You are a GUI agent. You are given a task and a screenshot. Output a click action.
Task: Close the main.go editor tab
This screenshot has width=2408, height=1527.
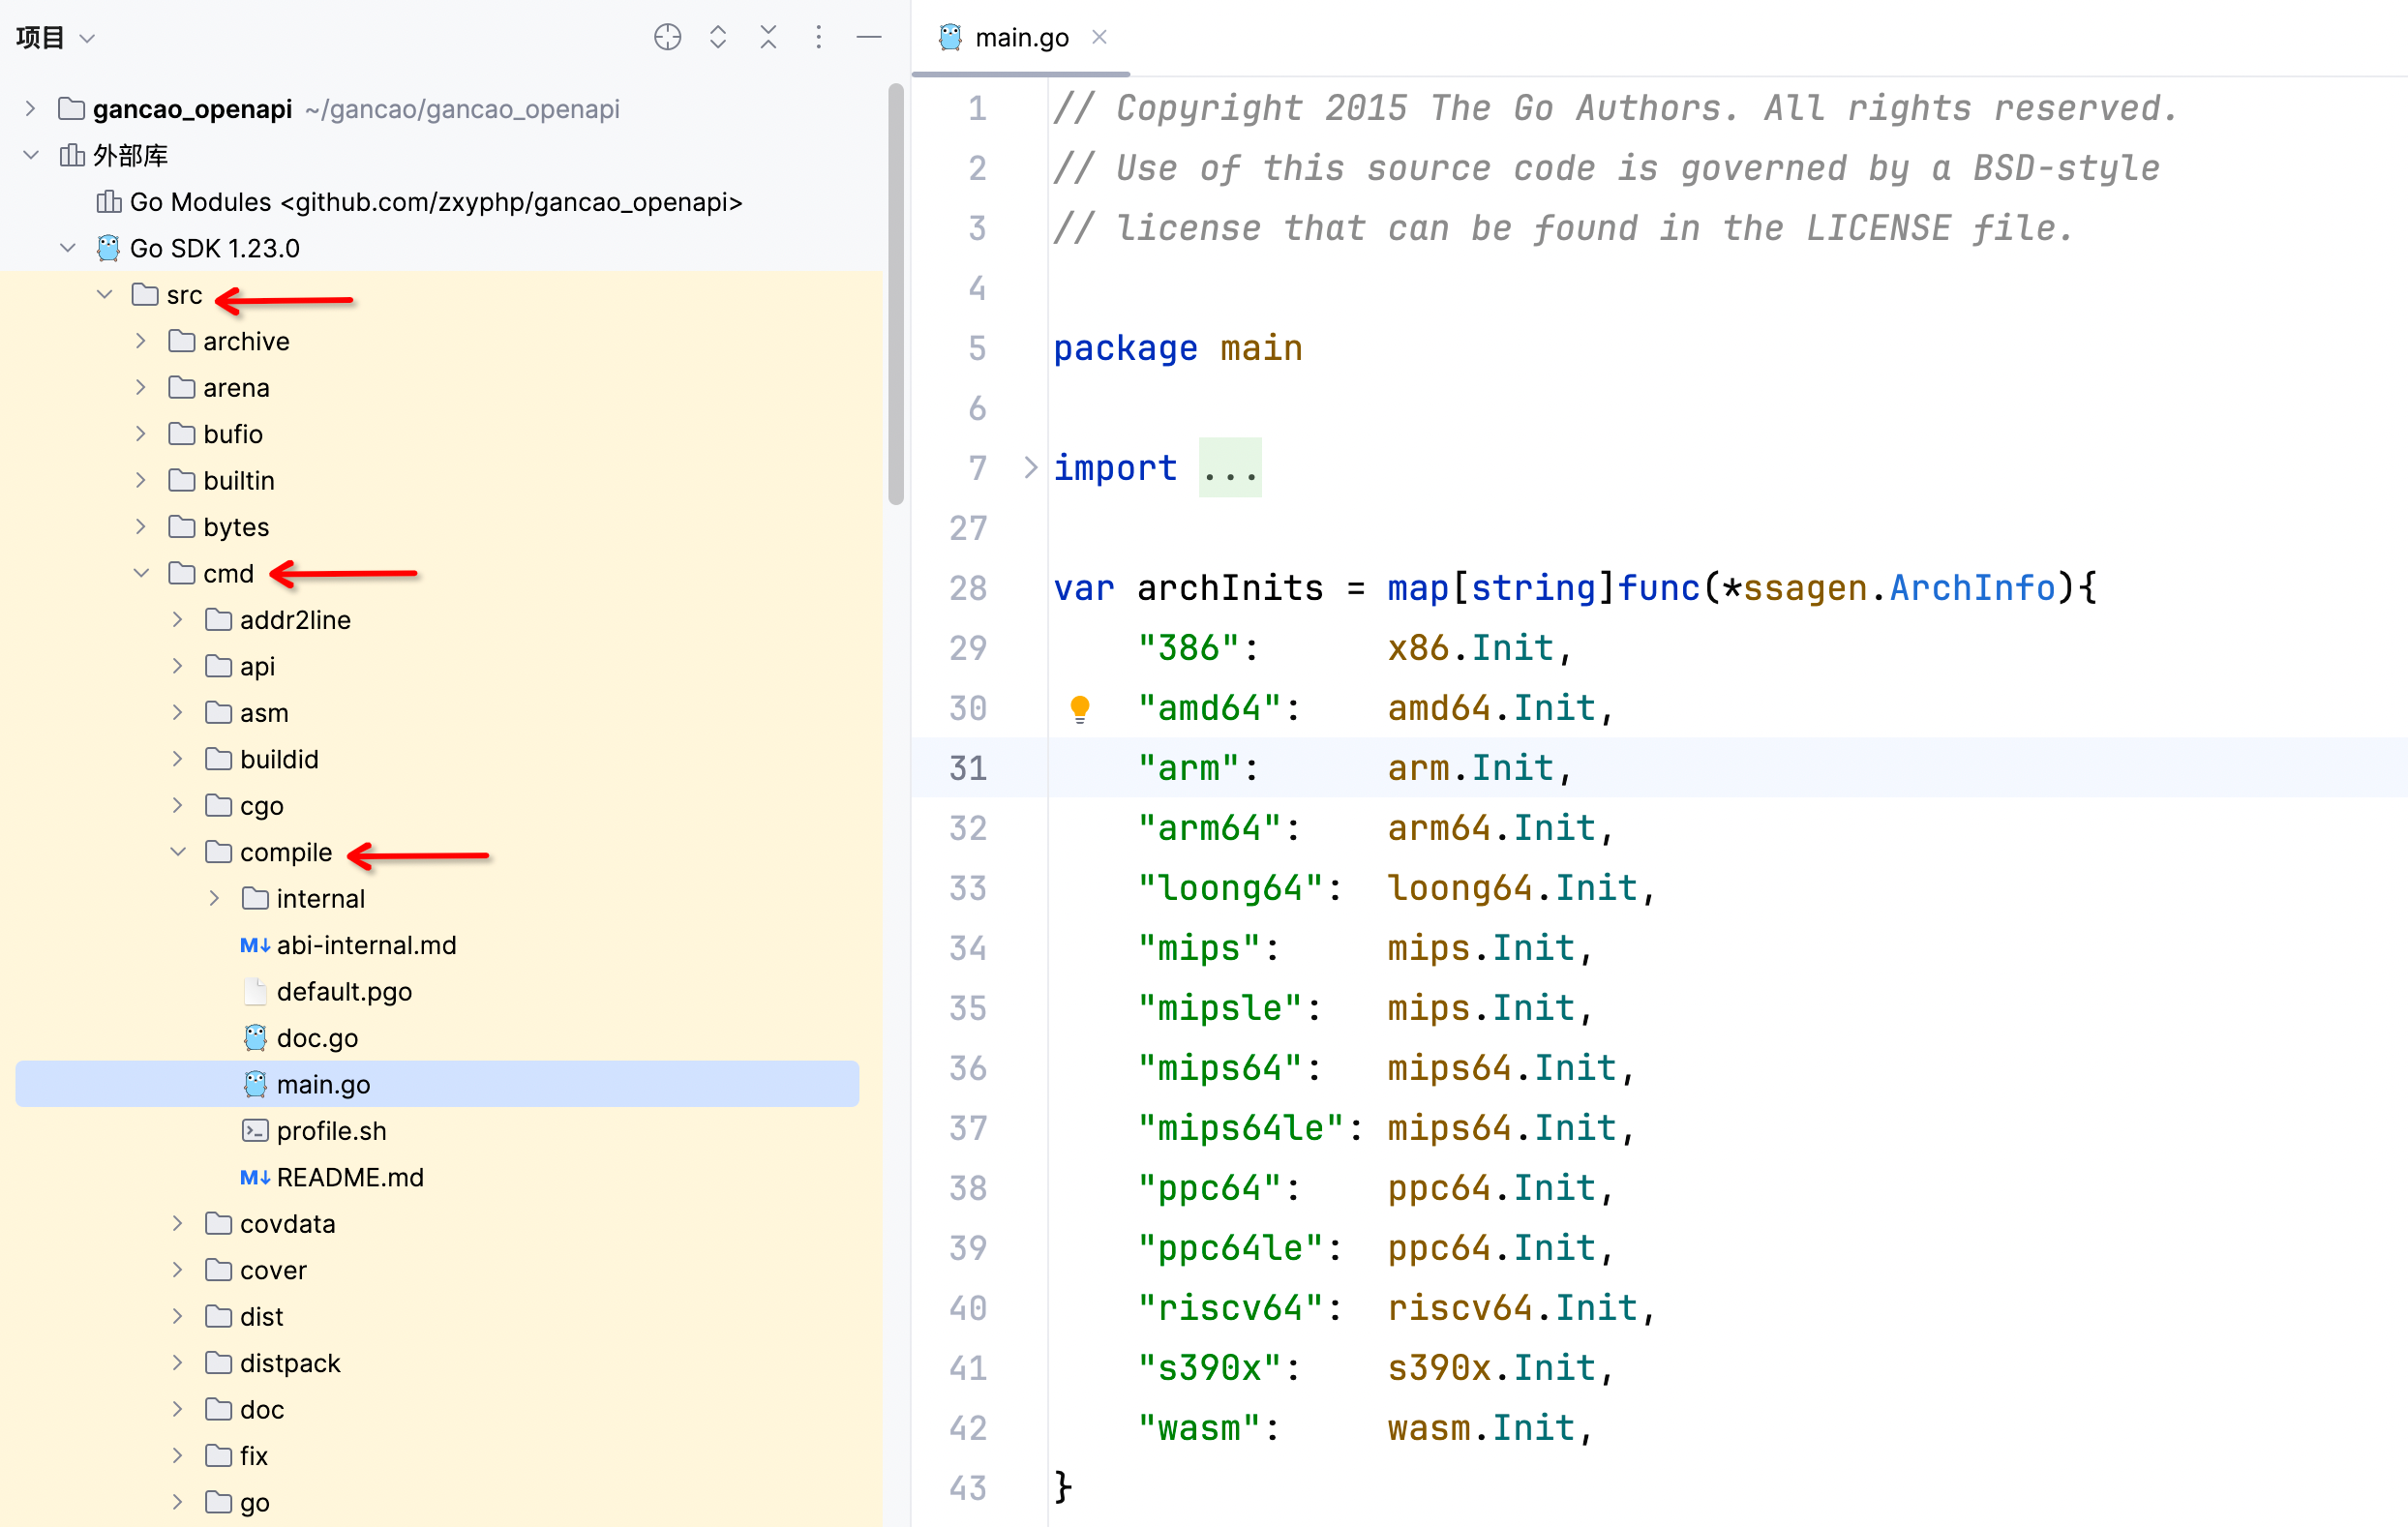1099,37
